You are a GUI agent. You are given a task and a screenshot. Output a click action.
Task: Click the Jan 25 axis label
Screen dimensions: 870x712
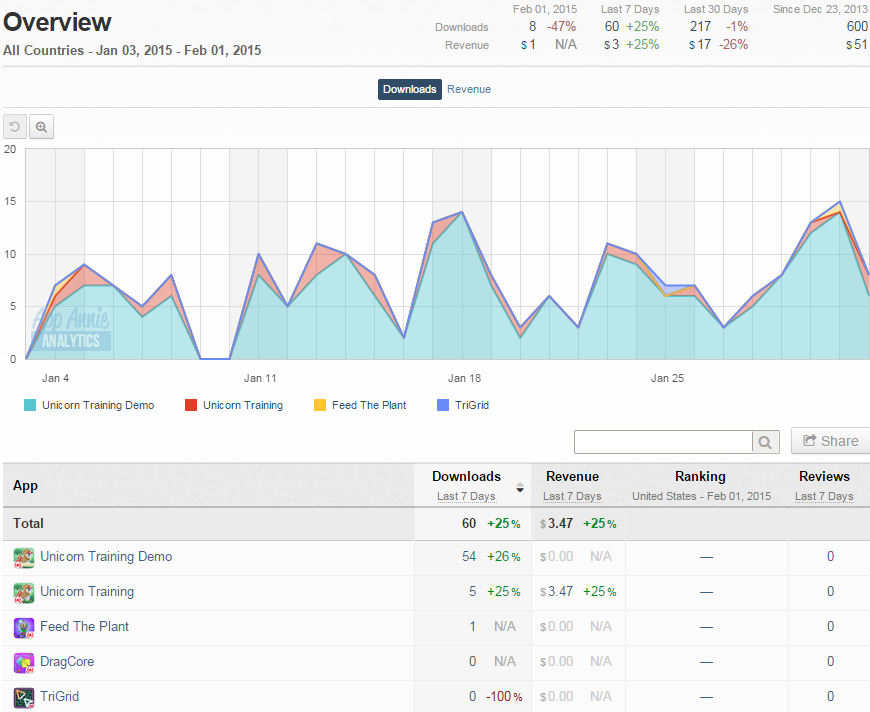tap(667, 378)
